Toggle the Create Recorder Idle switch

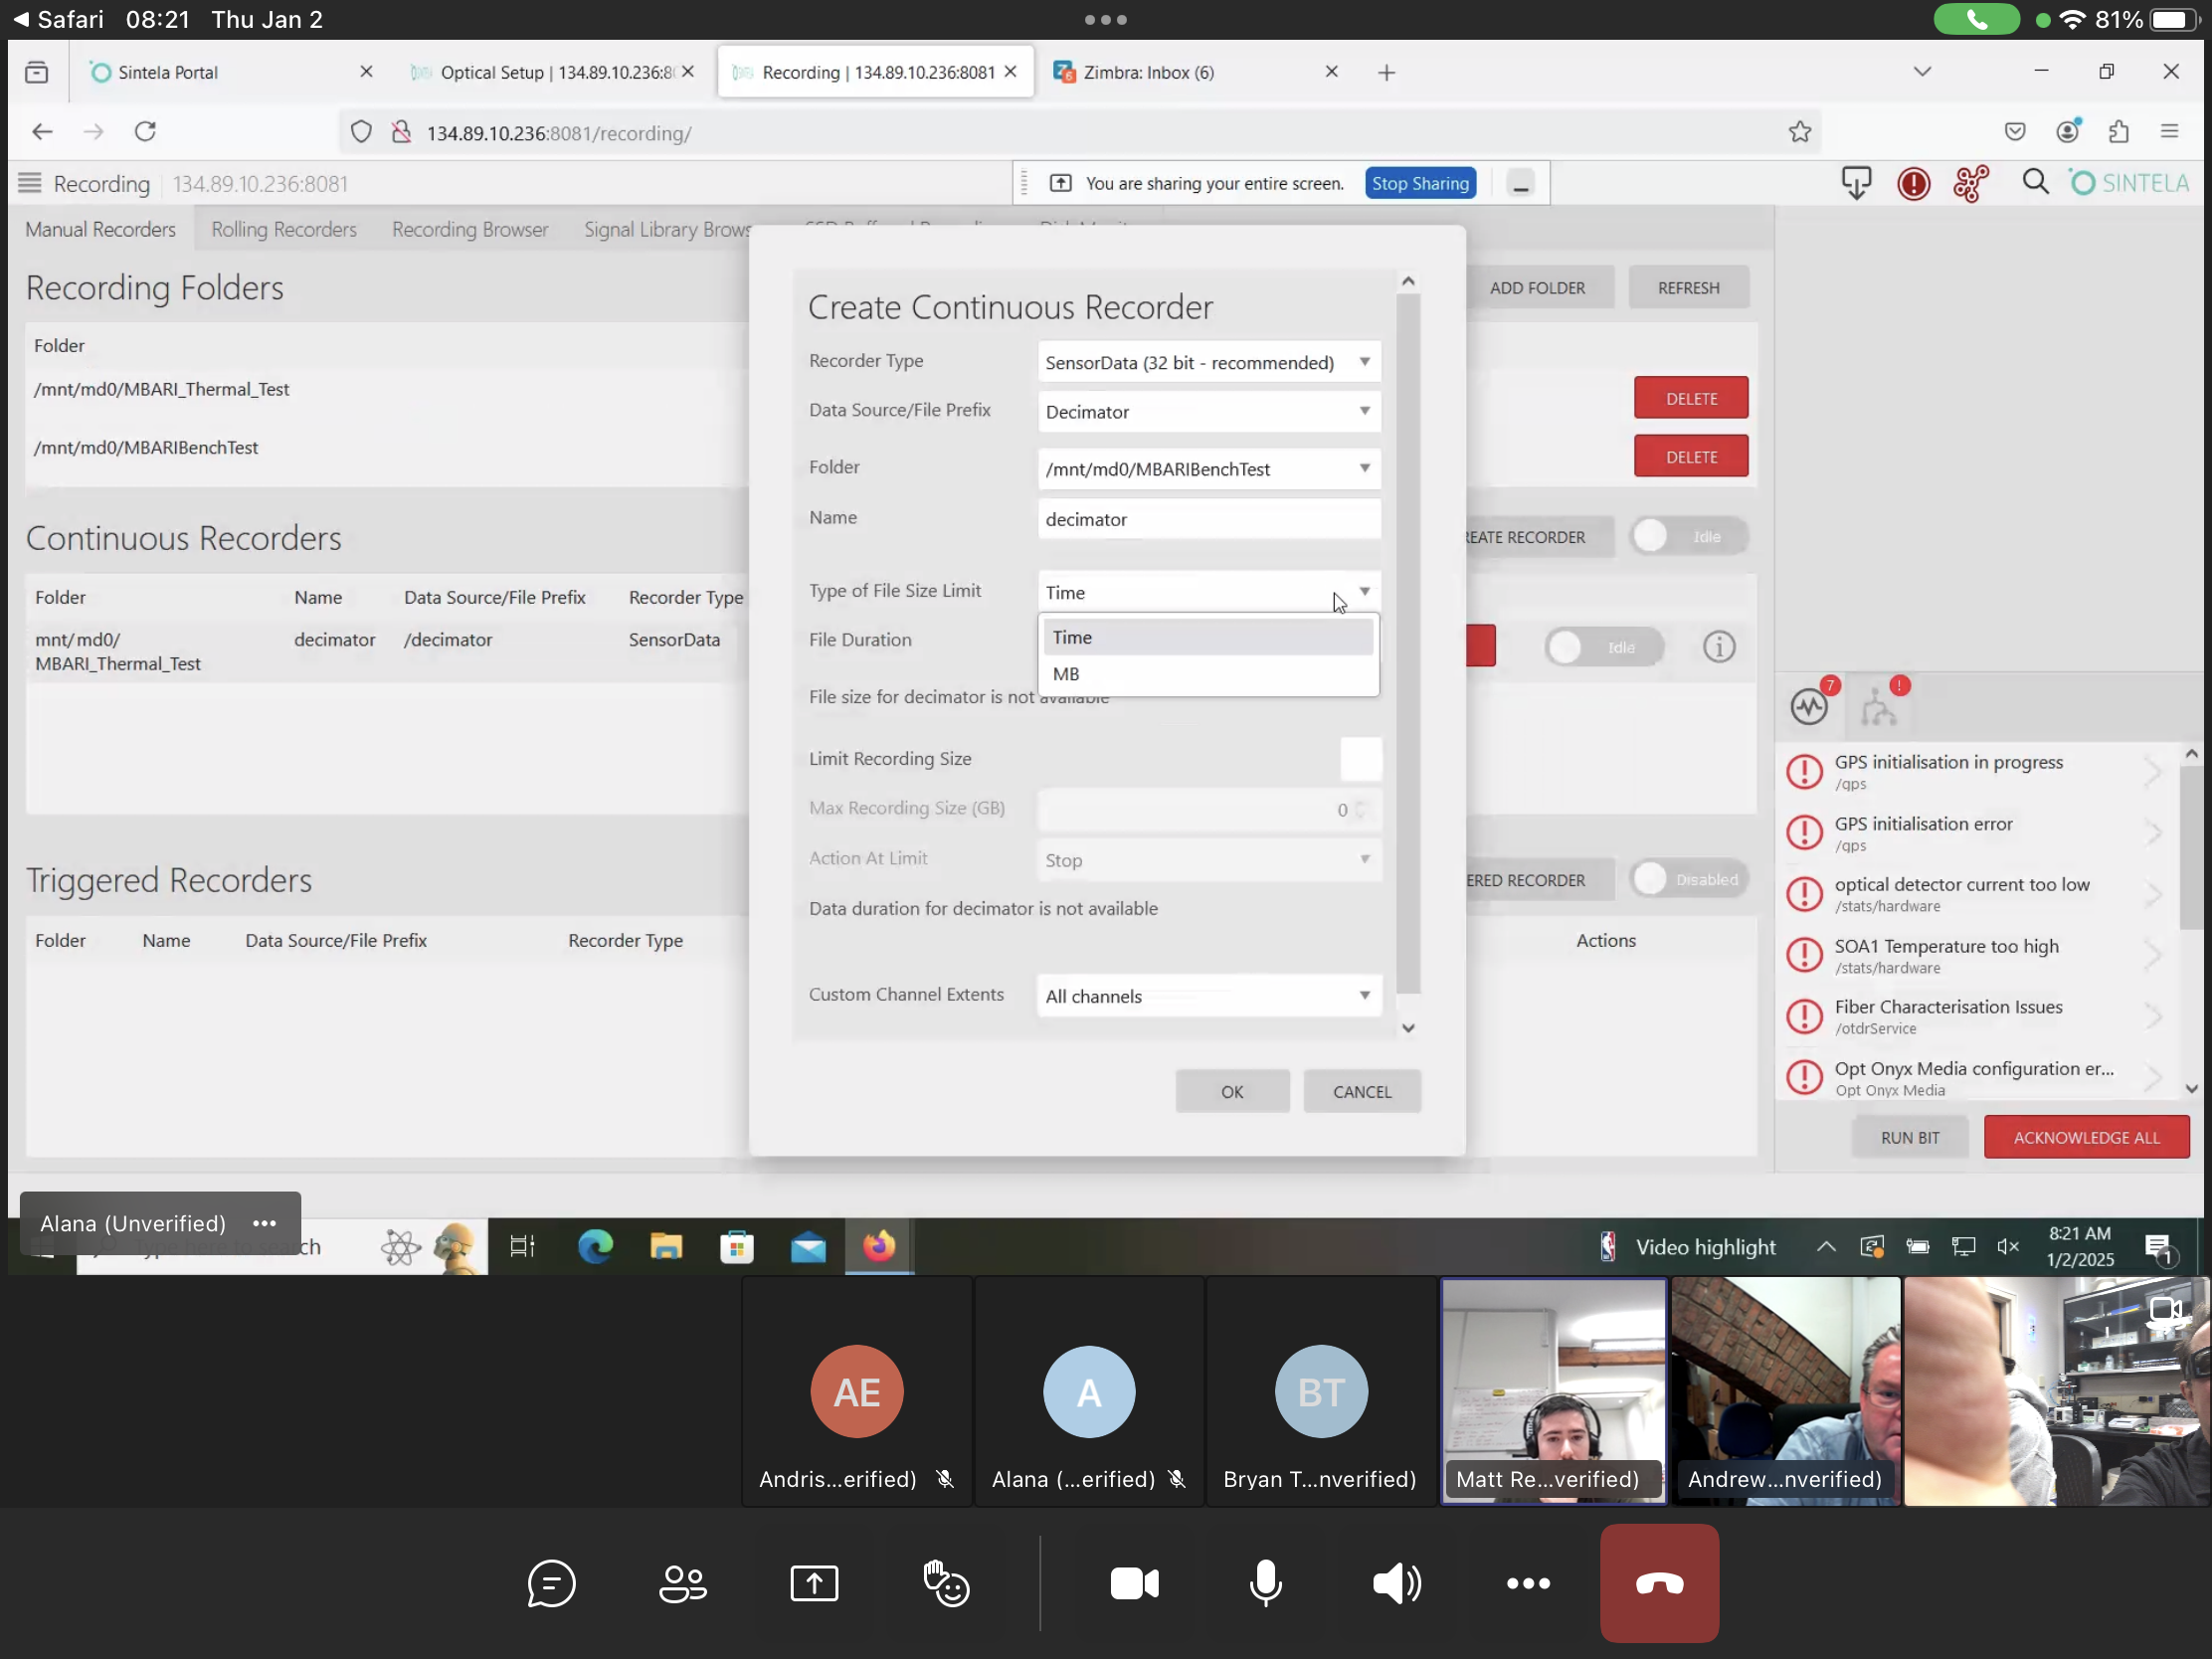click(1688, 536)
